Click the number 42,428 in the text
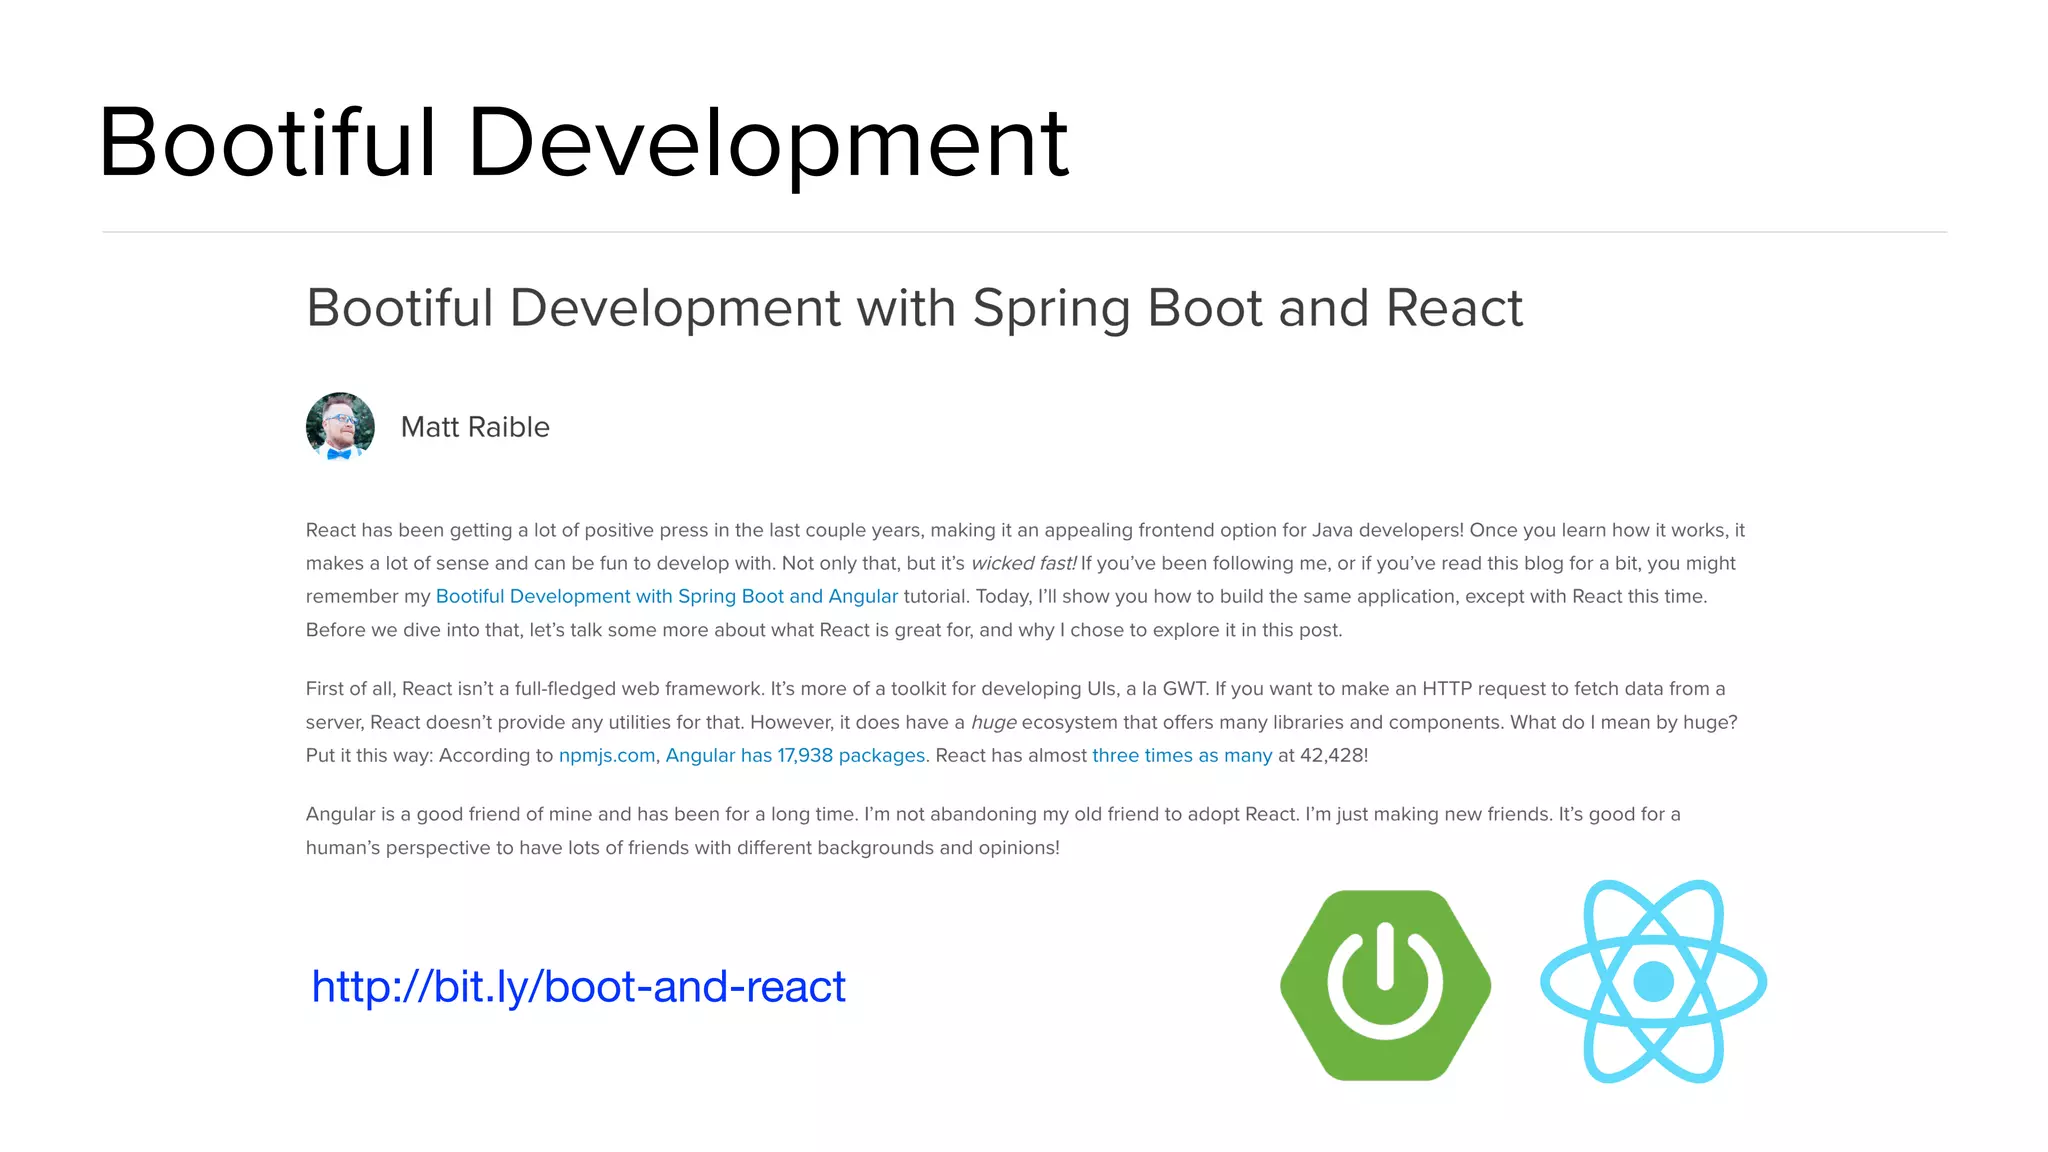 tap(1332, 755)
